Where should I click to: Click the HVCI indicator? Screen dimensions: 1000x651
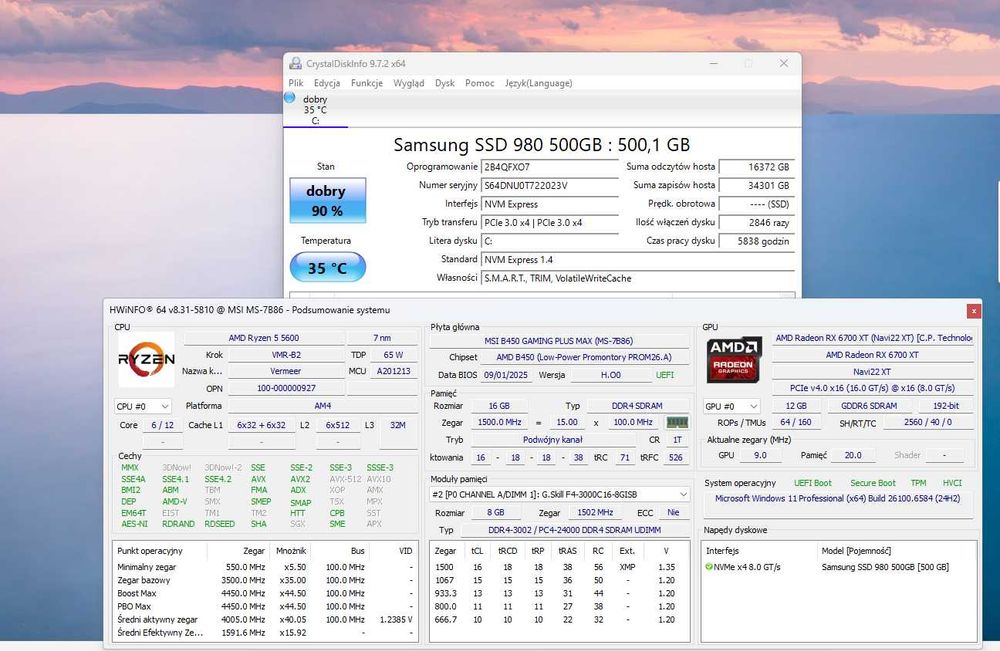click(x=952, y=483)
